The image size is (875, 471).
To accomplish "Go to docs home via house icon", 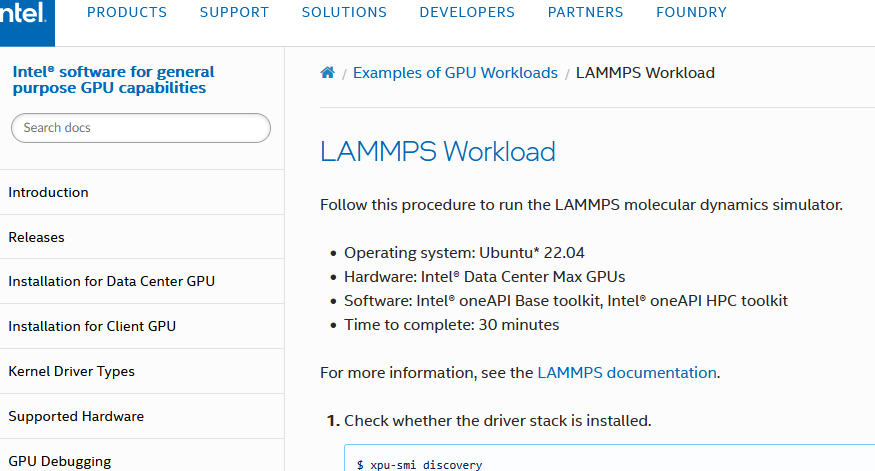I will tap(328, 73).
